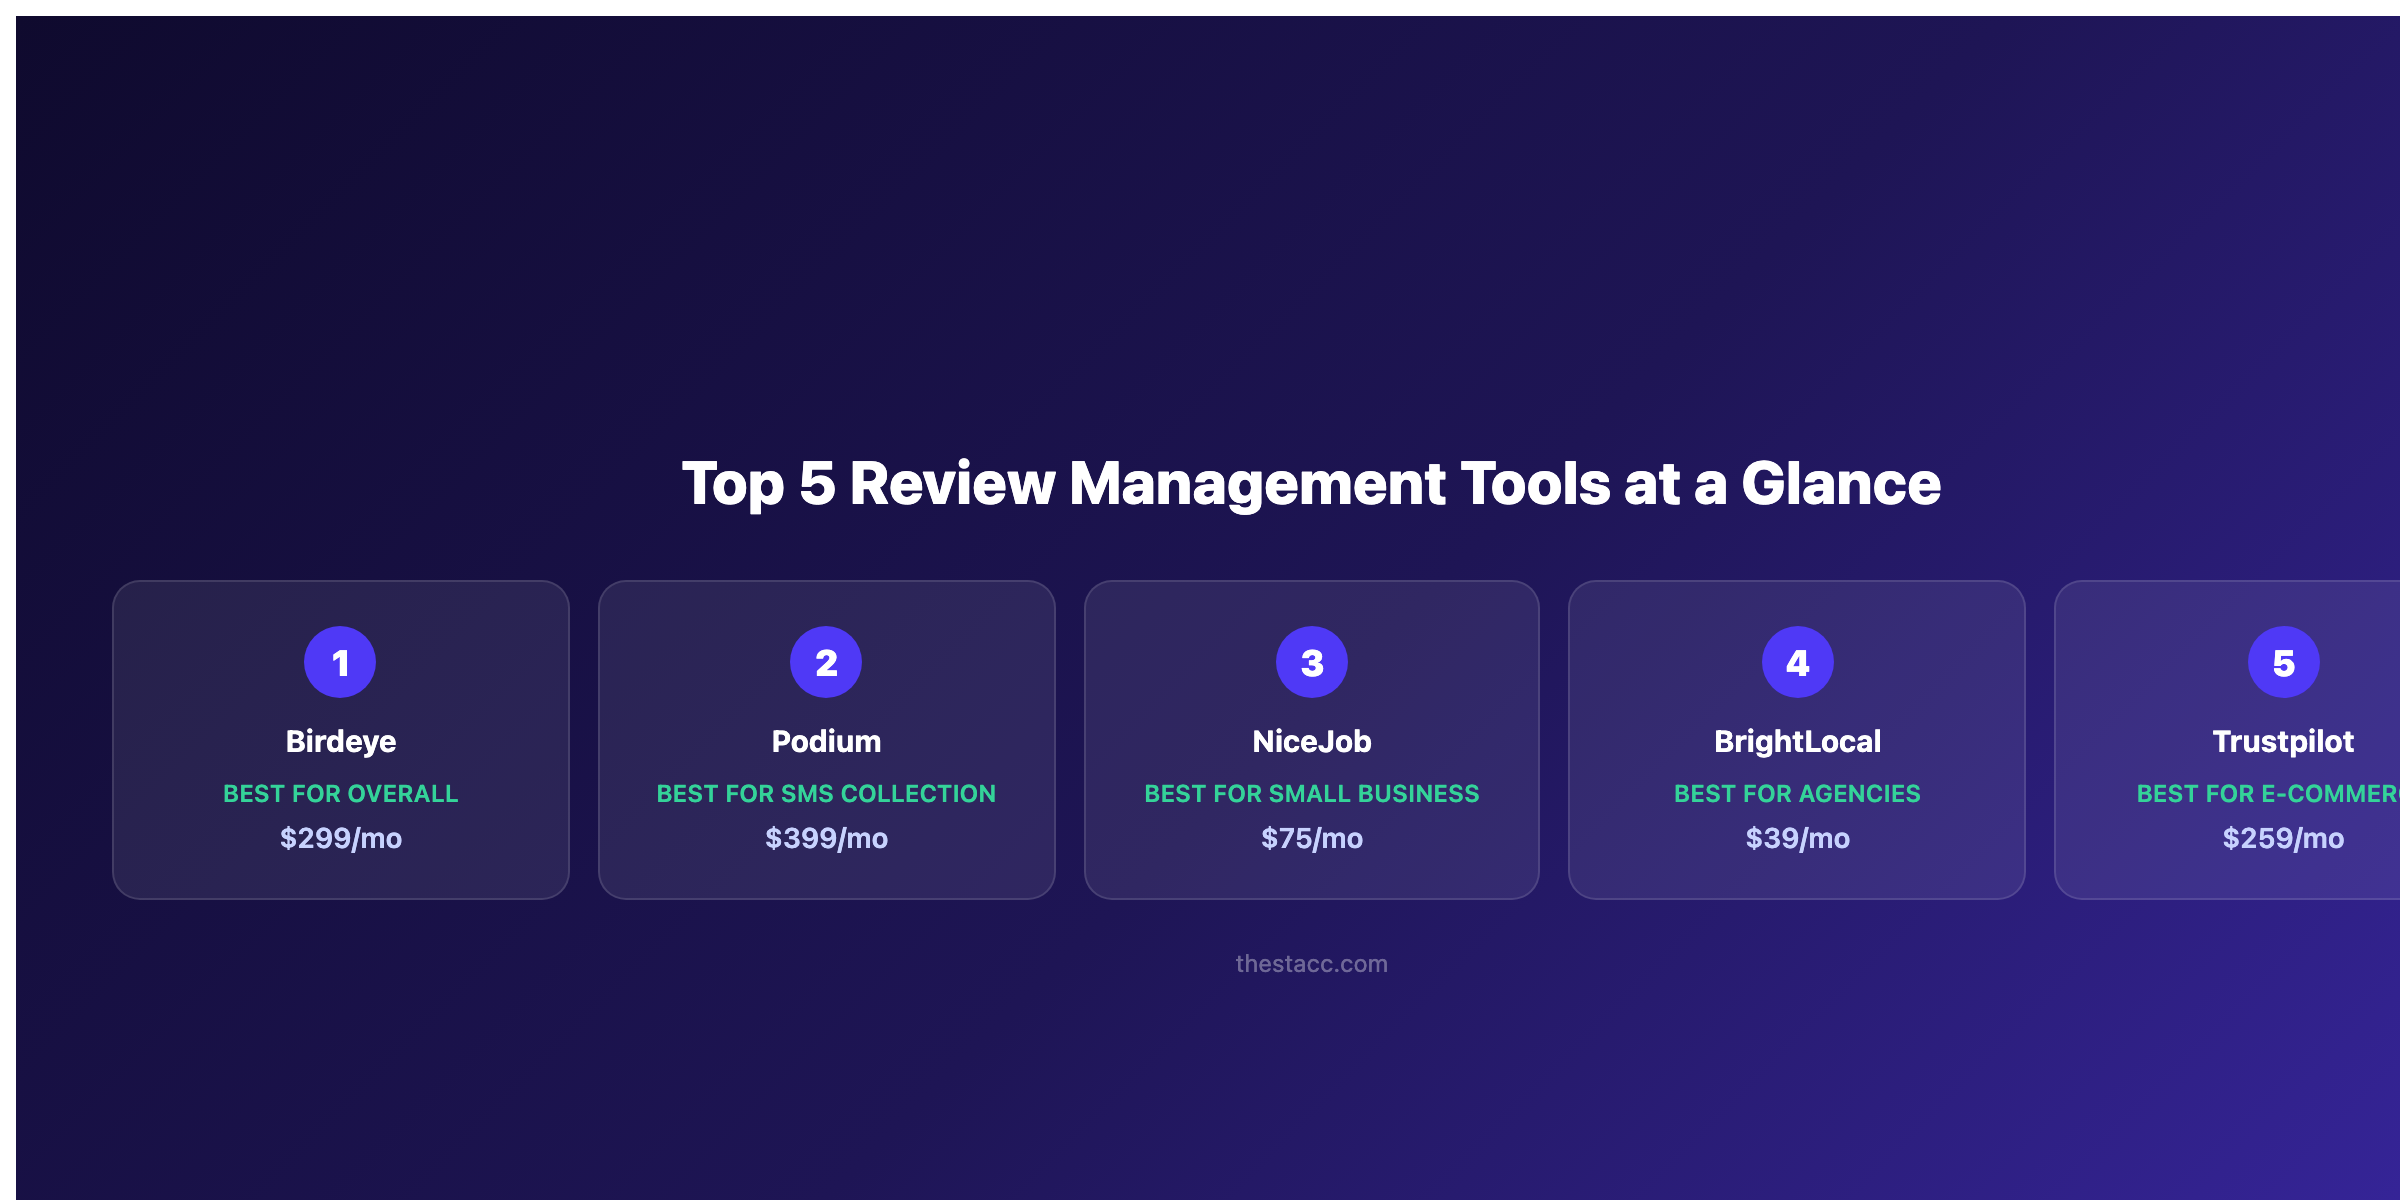The height and width of the screenshot is (1200, 2400).
Task: Click the $399/mo price under Podium
Action: [826, 838]
